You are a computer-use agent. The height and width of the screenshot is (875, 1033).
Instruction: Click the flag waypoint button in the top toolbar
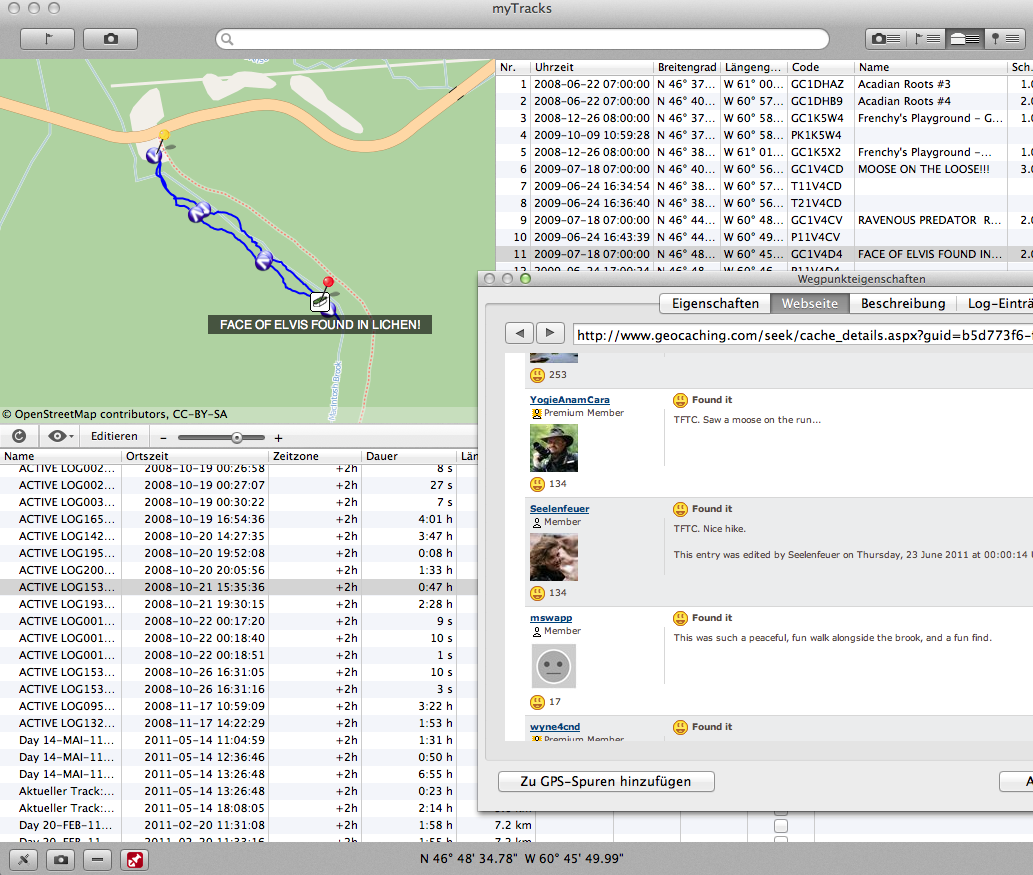coord(47,39)
